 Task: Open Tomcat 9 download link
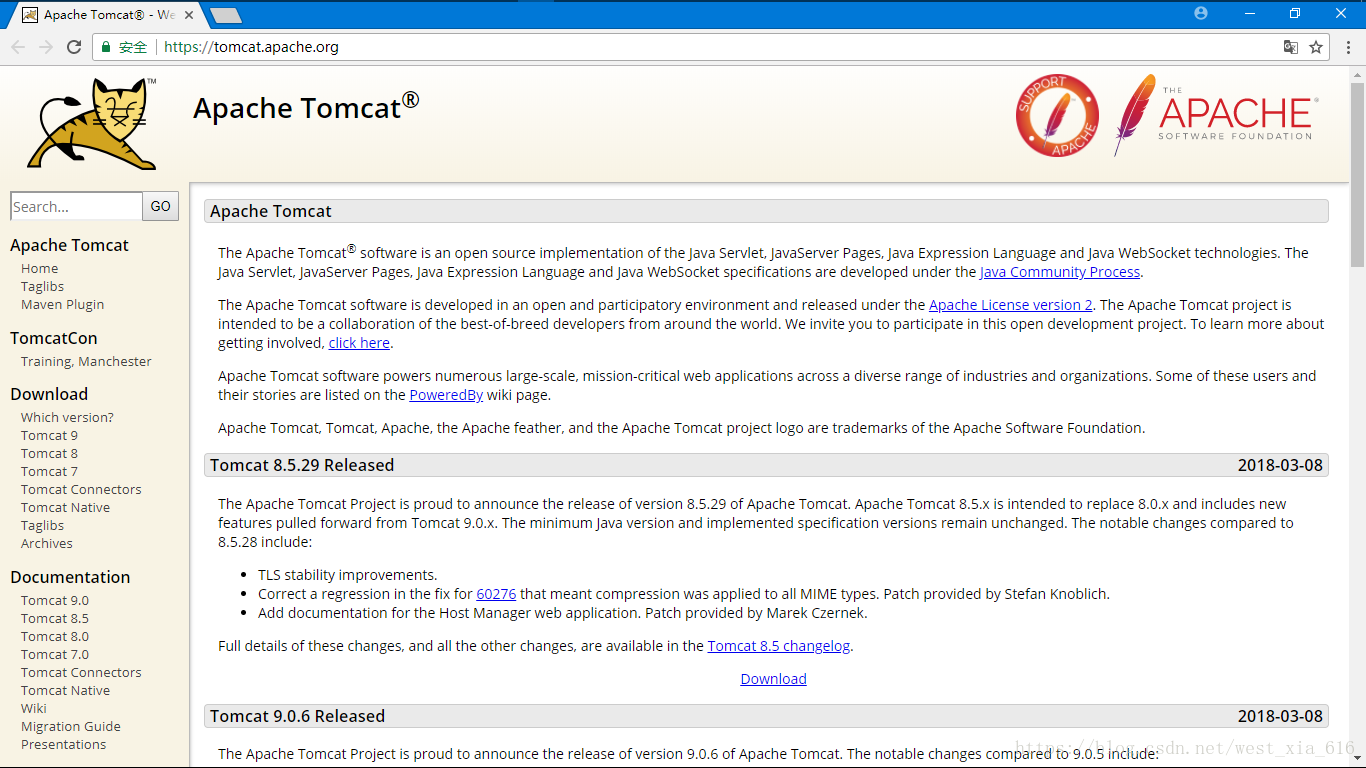click(x=49, y=435)
